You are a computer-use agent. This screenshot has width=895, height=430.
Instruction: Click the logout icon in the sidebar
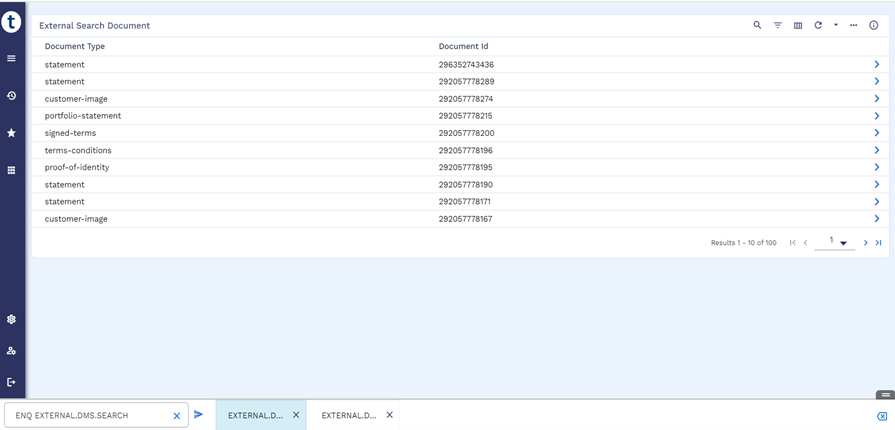point(12,382)
